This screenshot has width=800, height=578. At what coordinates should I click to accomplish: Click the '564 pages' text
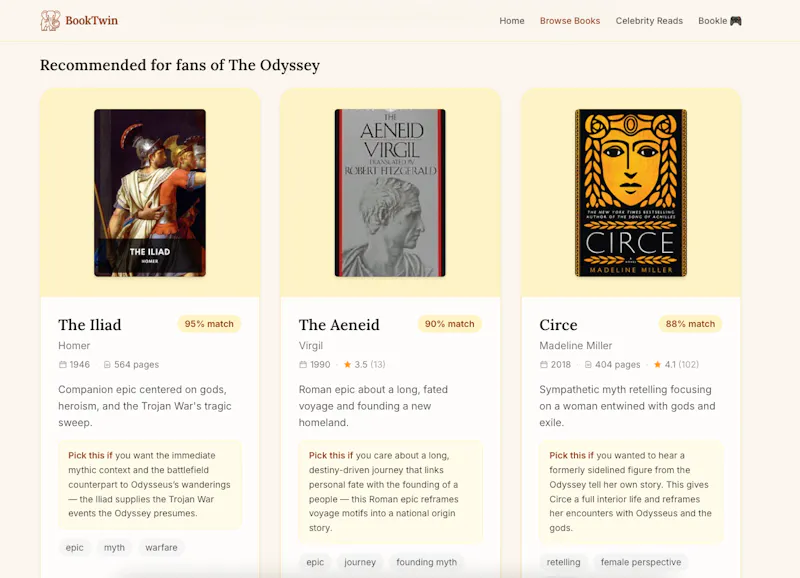137,365
